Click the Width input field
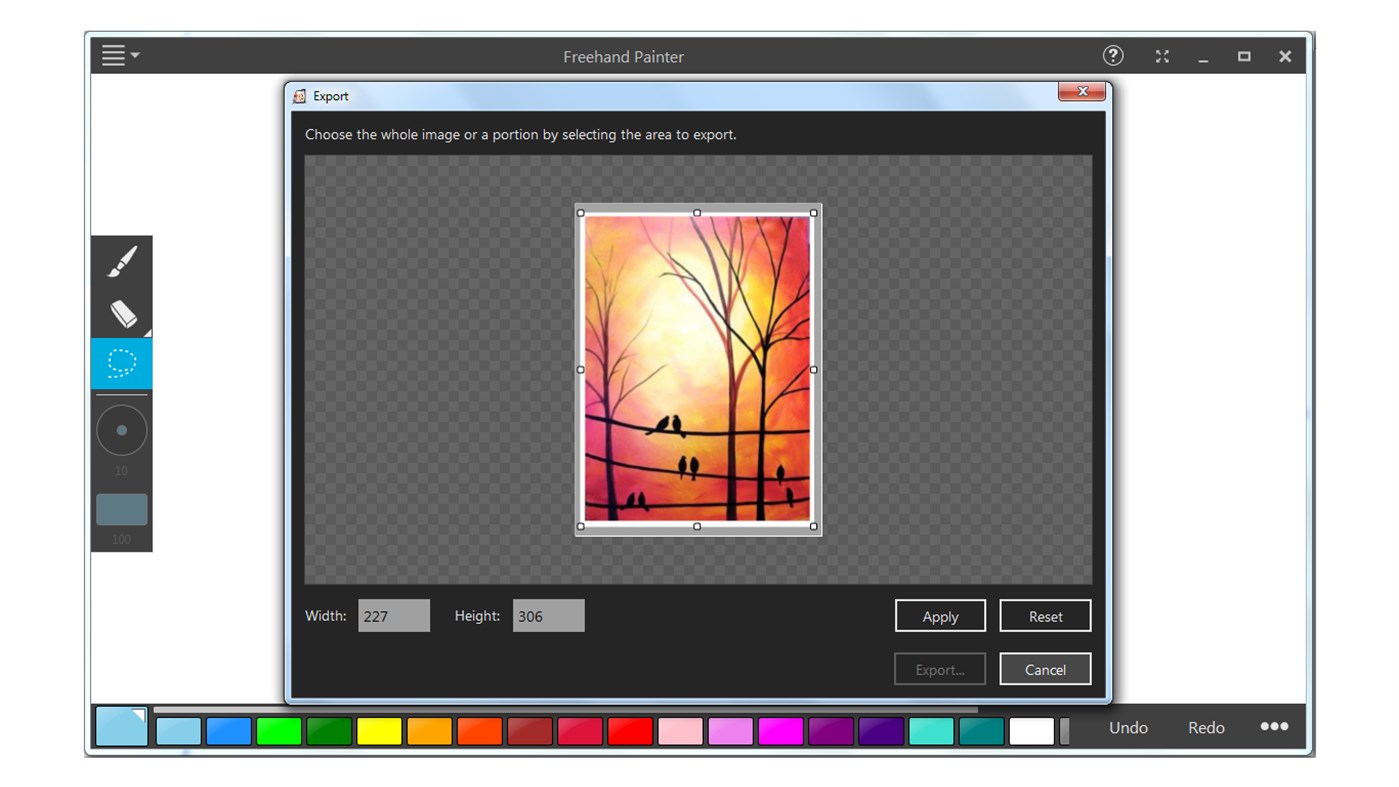Screen dimensions: 1399x787 tap(394, 615)
